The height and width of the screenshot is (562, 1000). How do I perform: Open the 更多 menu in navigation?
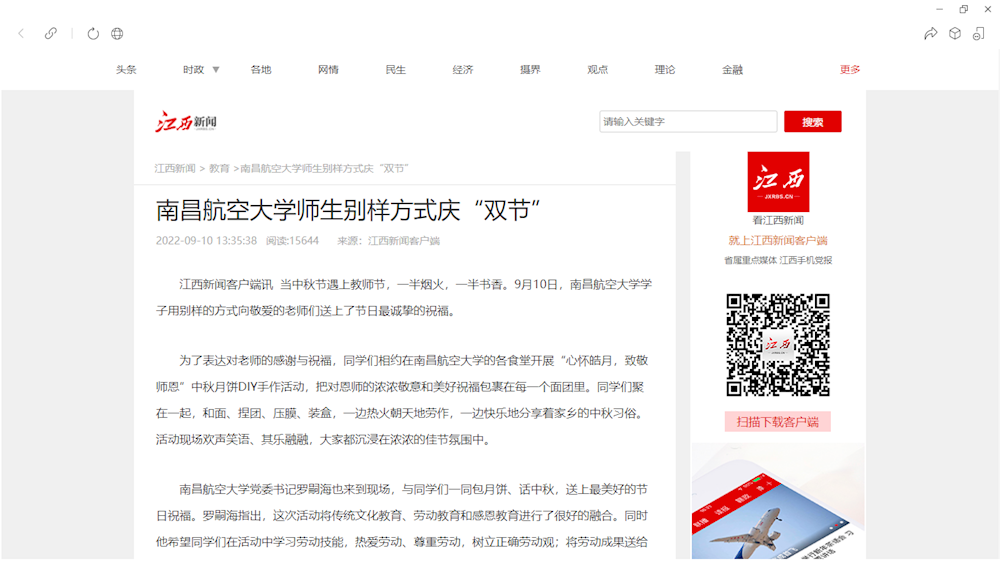pos(850,69)
